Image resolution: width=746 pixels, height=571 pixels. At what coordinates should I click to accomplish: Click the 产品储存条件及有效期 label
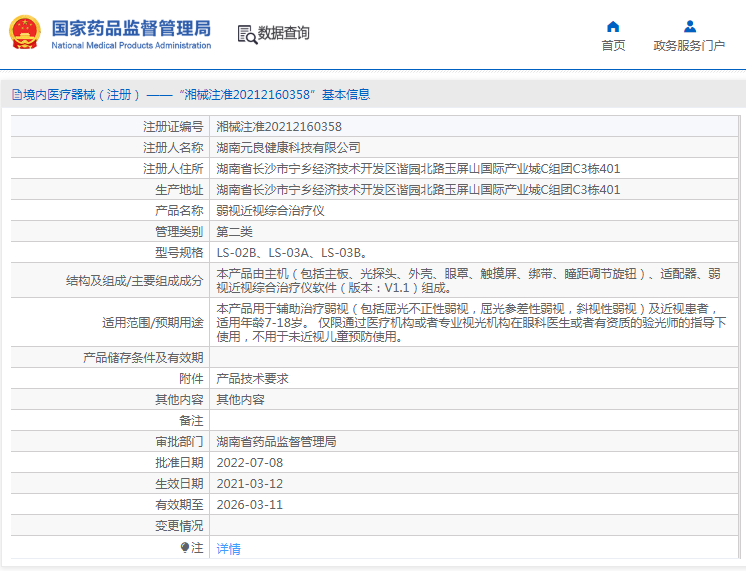(x=143, y=357)
